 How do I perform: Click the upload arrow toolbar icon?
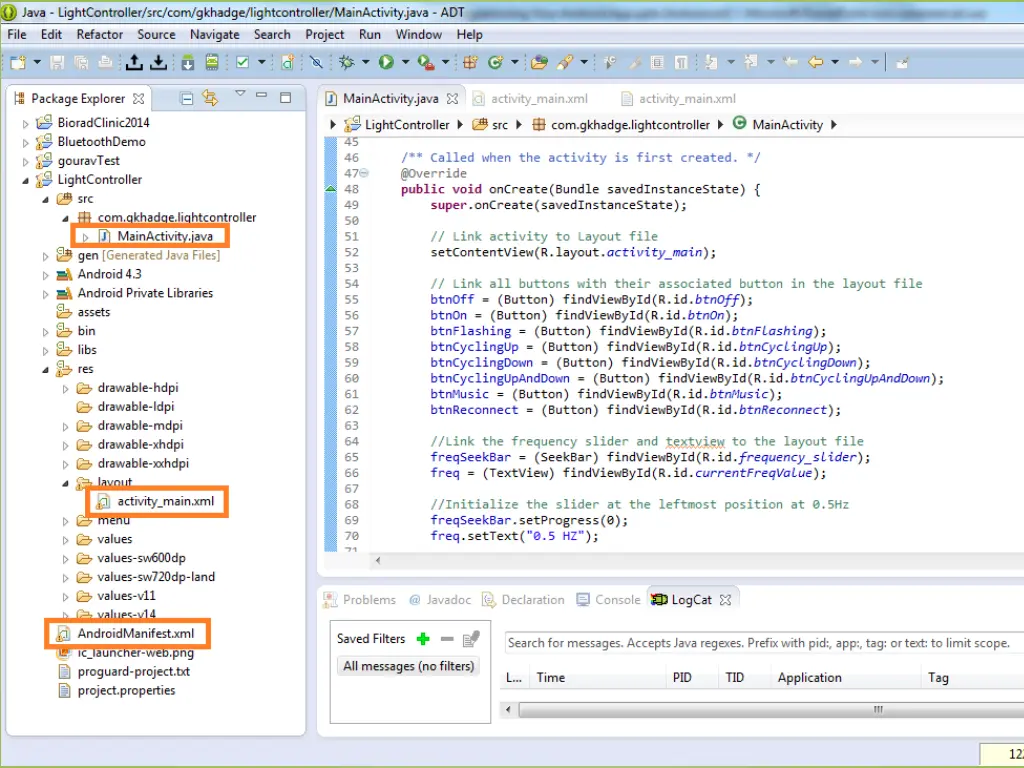134,63
